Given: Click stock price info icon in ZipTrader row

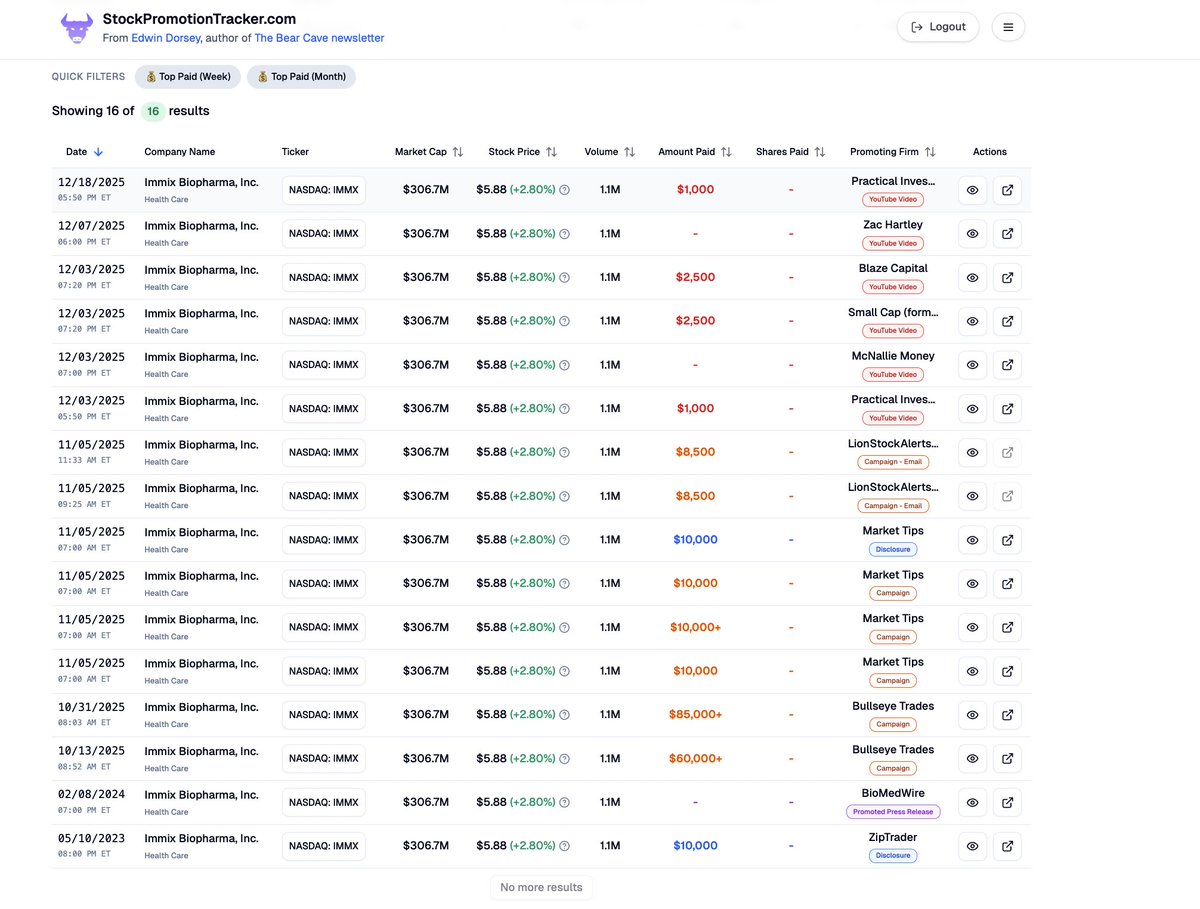Looking at the screenshot, I should coord(564,846).
